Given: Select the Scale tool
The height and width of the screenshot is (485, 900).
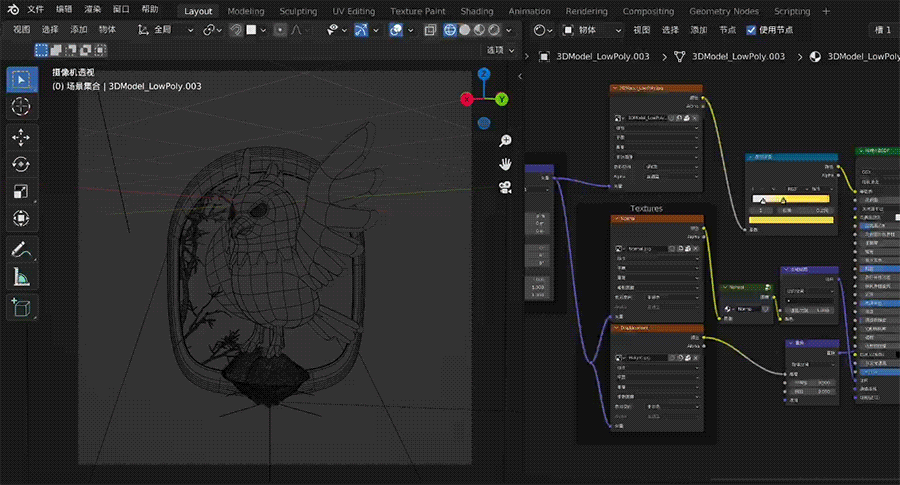Looking at the screenshot, I should (x=21, y=191).
